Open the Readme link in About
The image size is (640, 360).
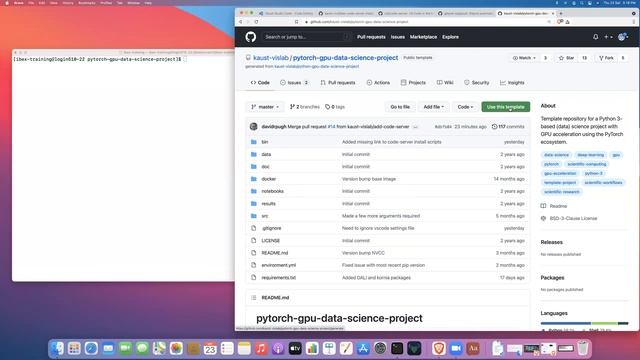[x=558, y=206]
